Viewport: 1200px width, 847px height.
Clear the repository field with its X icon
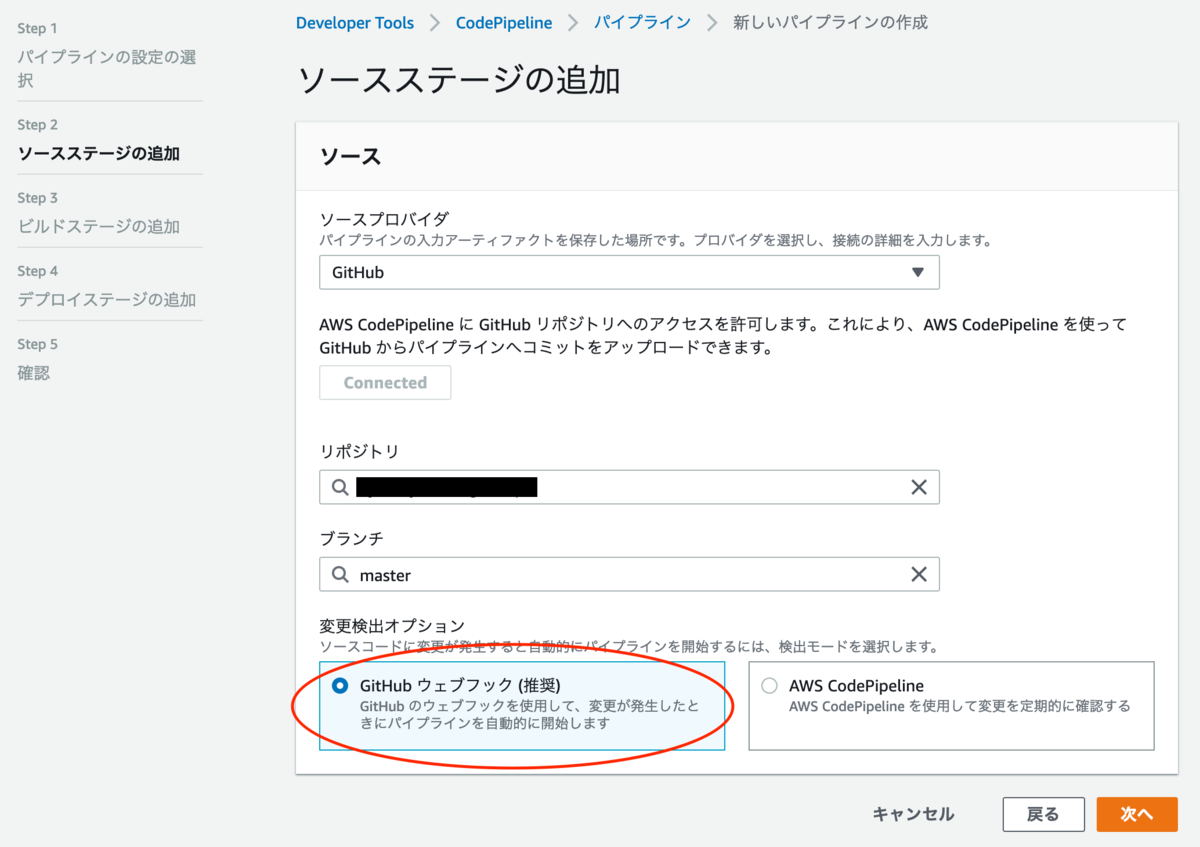tap(918, 487)
